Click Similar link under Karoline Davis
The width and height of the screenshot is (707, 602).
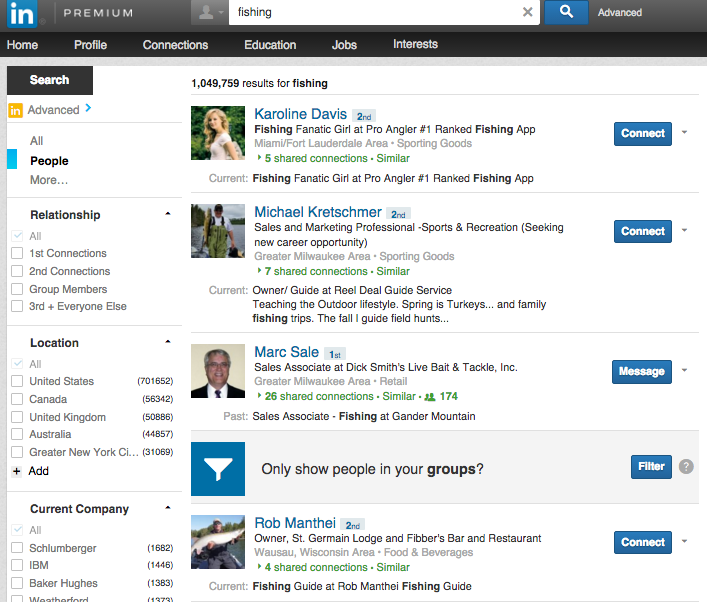(x=393, y=158)
